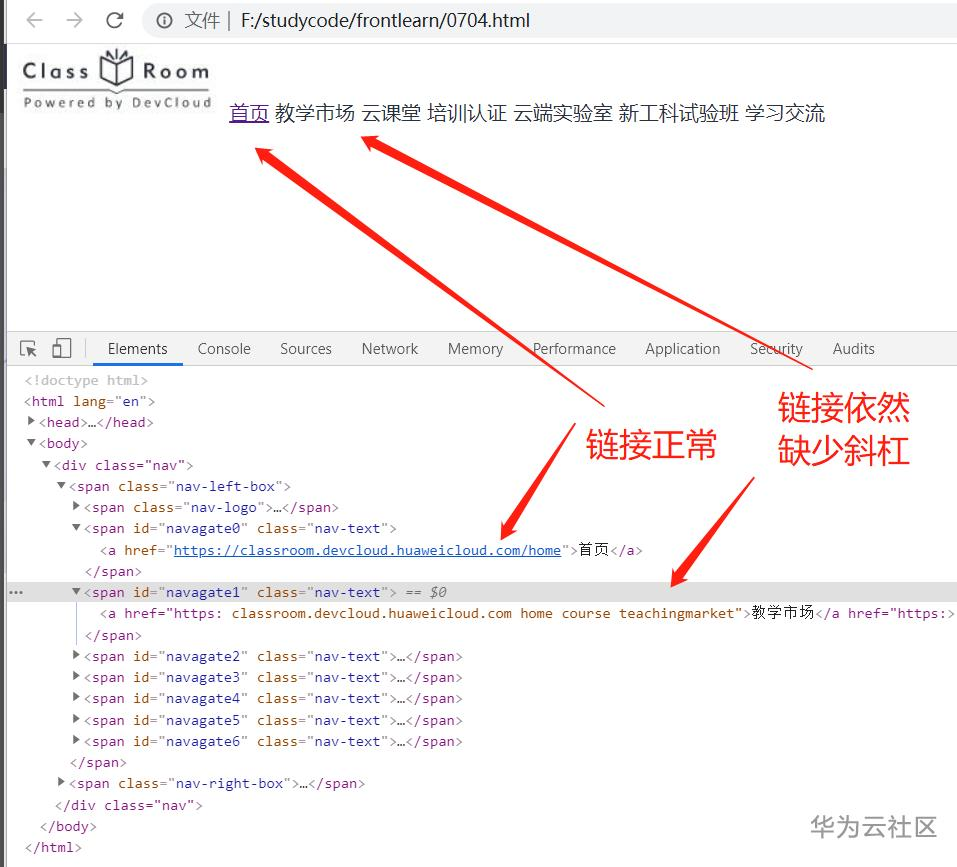Viewport: 957px width, 867px height.
Task: Collapse the body element node
Action: [x=31, y=442]
